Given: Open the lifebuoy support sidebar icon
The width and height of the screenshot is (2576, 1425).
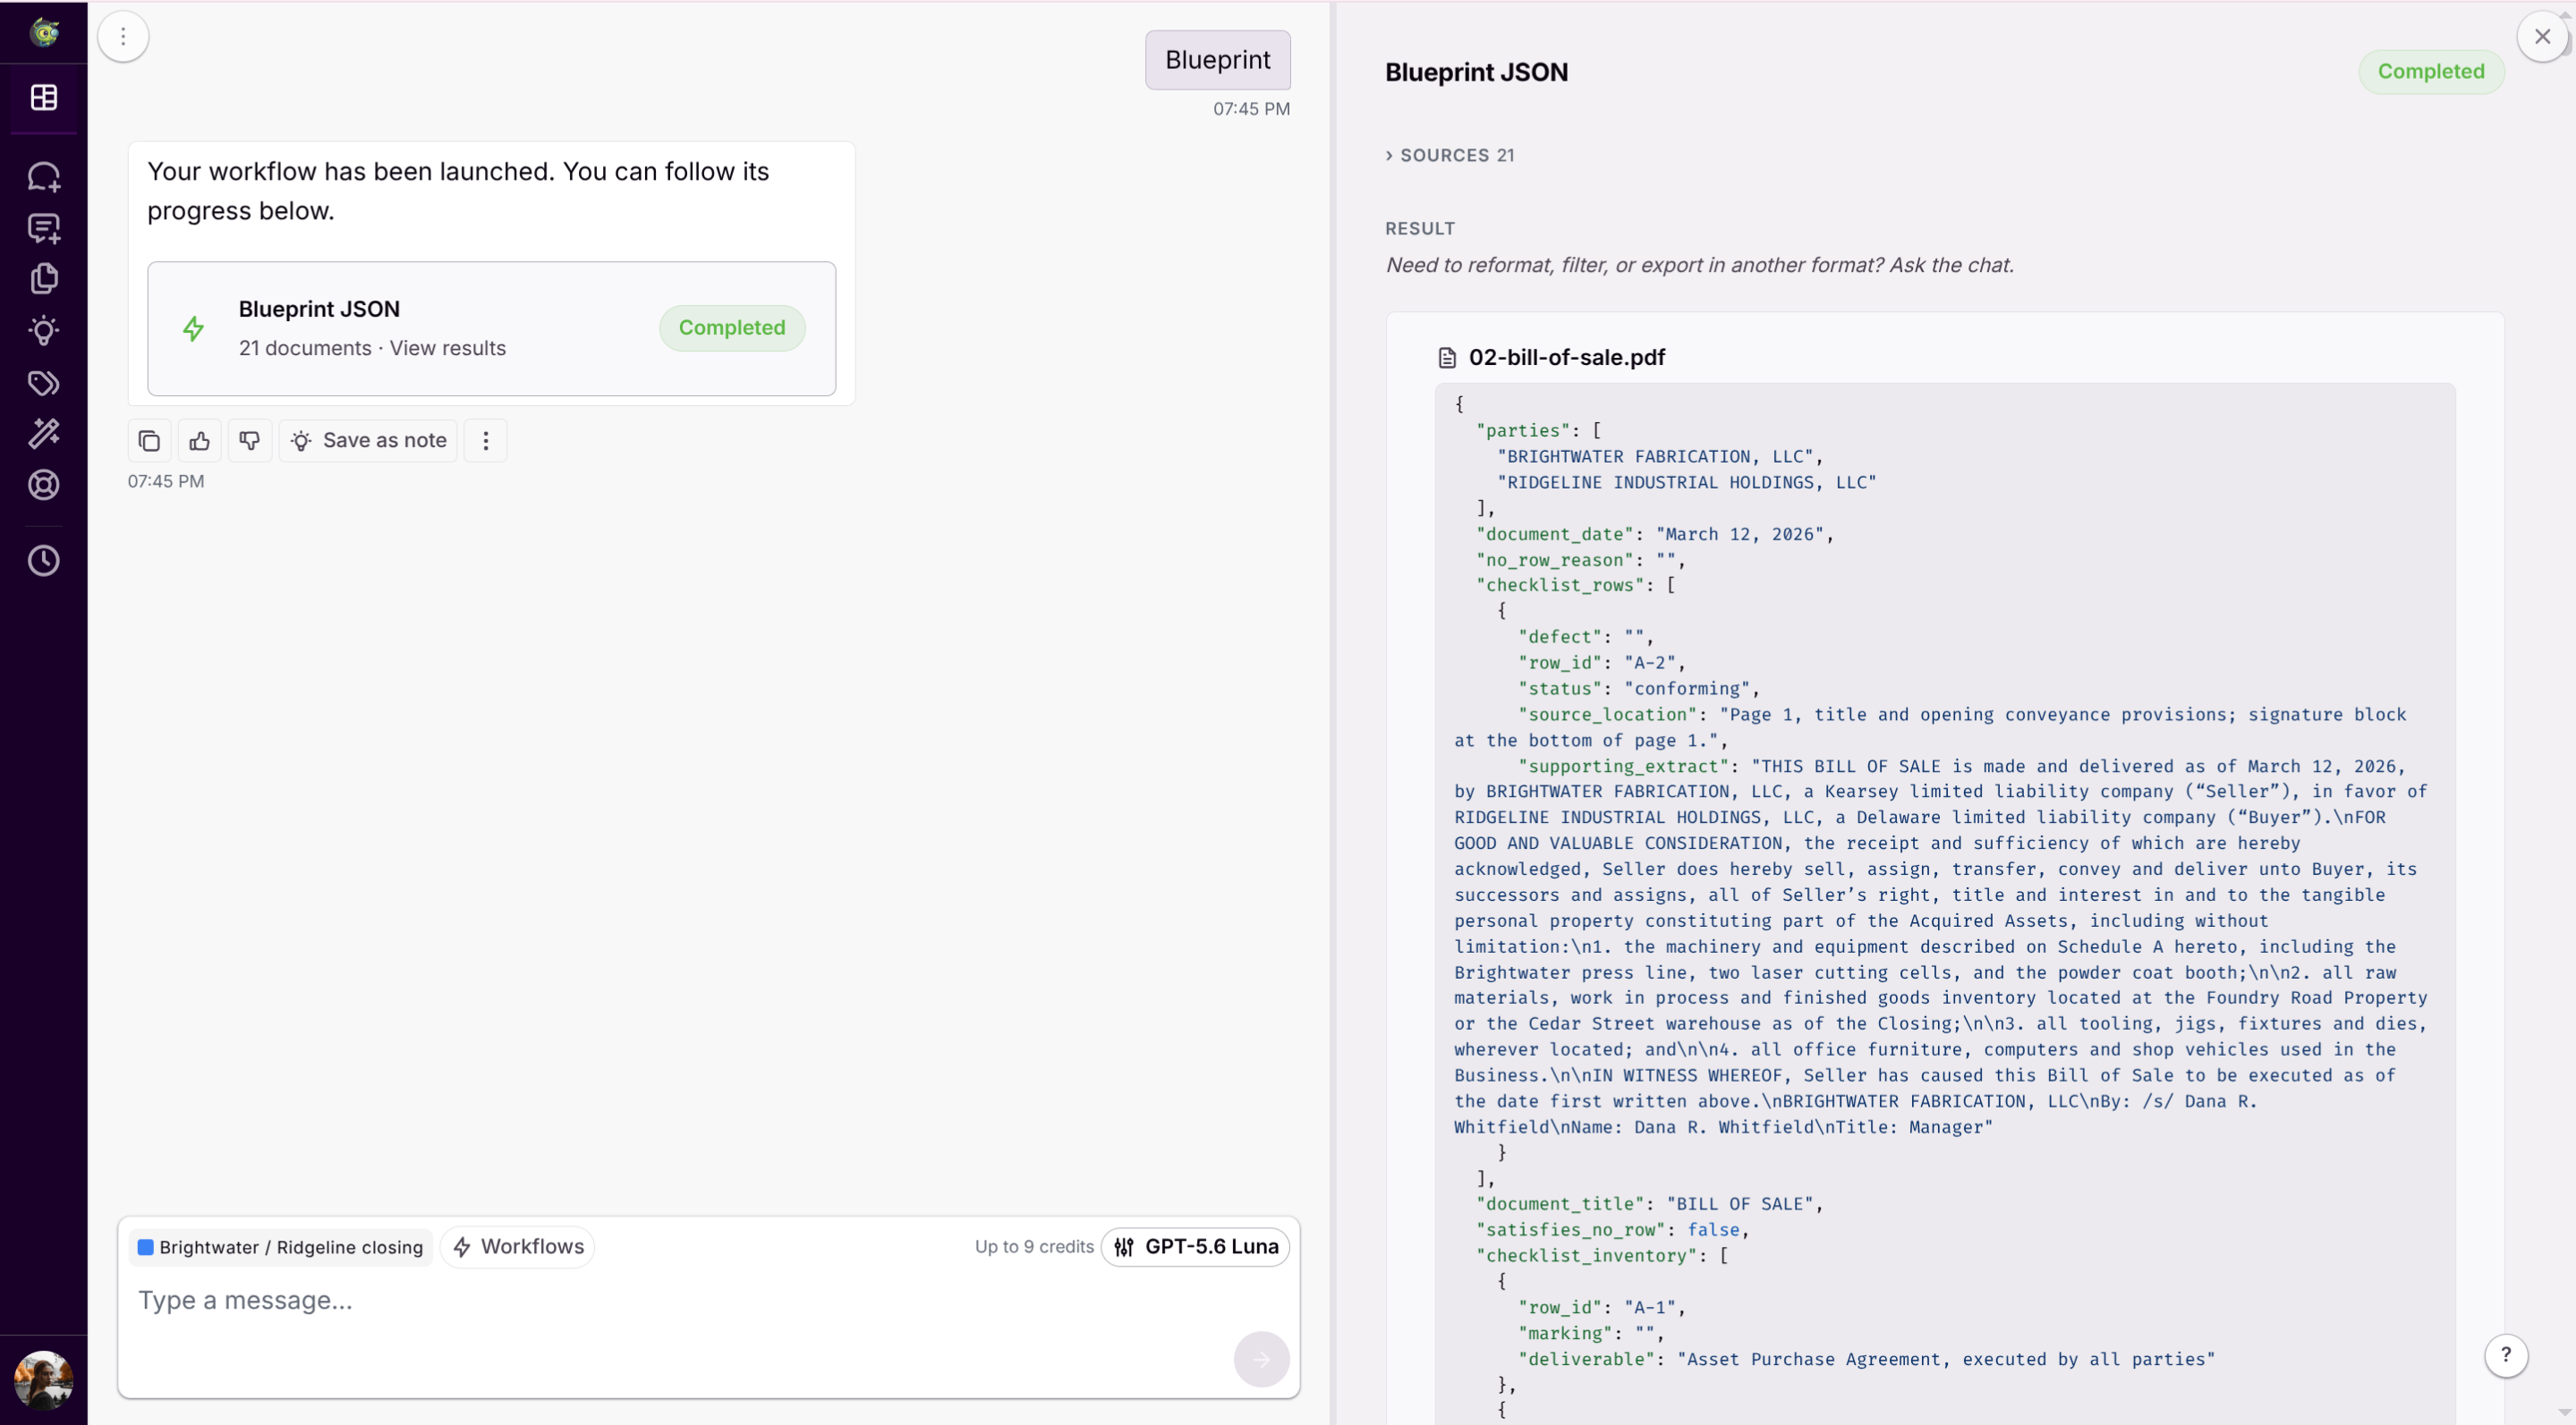Looking at the screenshot, I should point(44,485).
